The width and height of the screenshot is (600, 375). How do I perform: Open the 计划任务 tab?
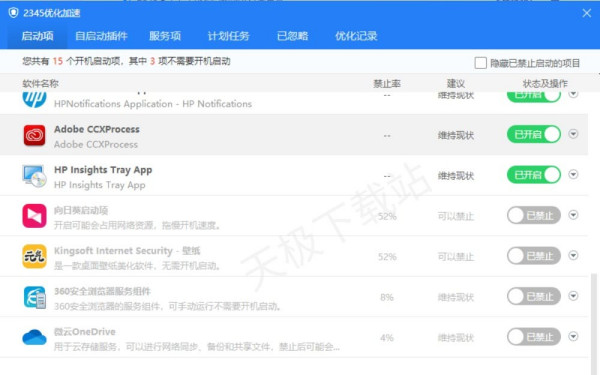point(228,36)
